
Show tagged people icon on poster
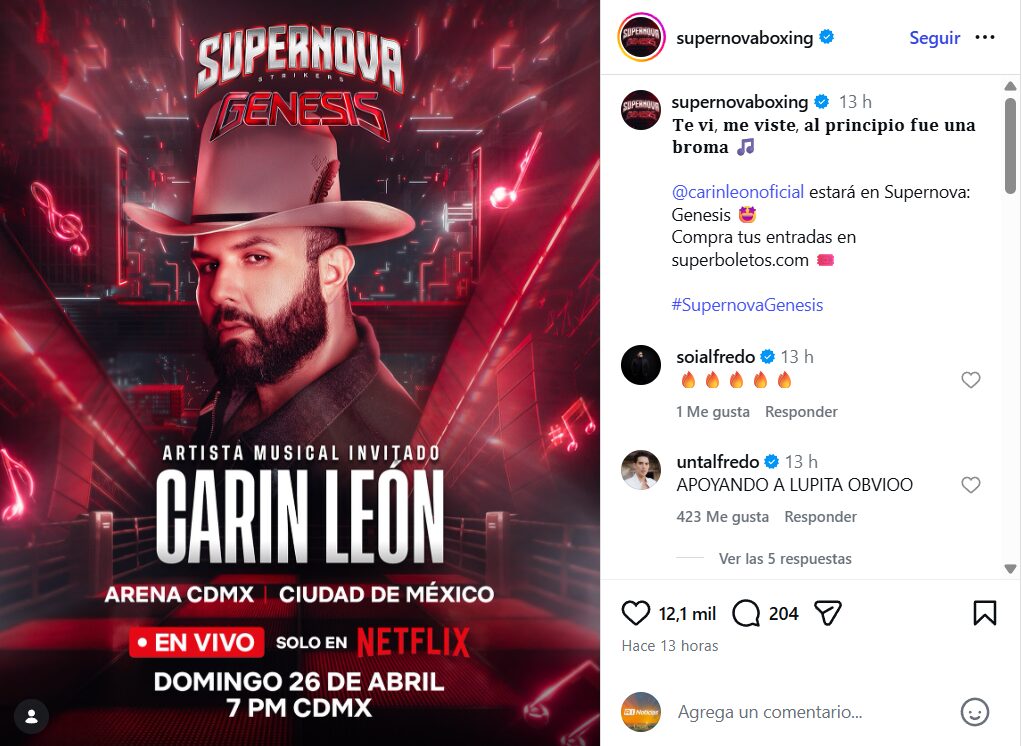(31, 717)
